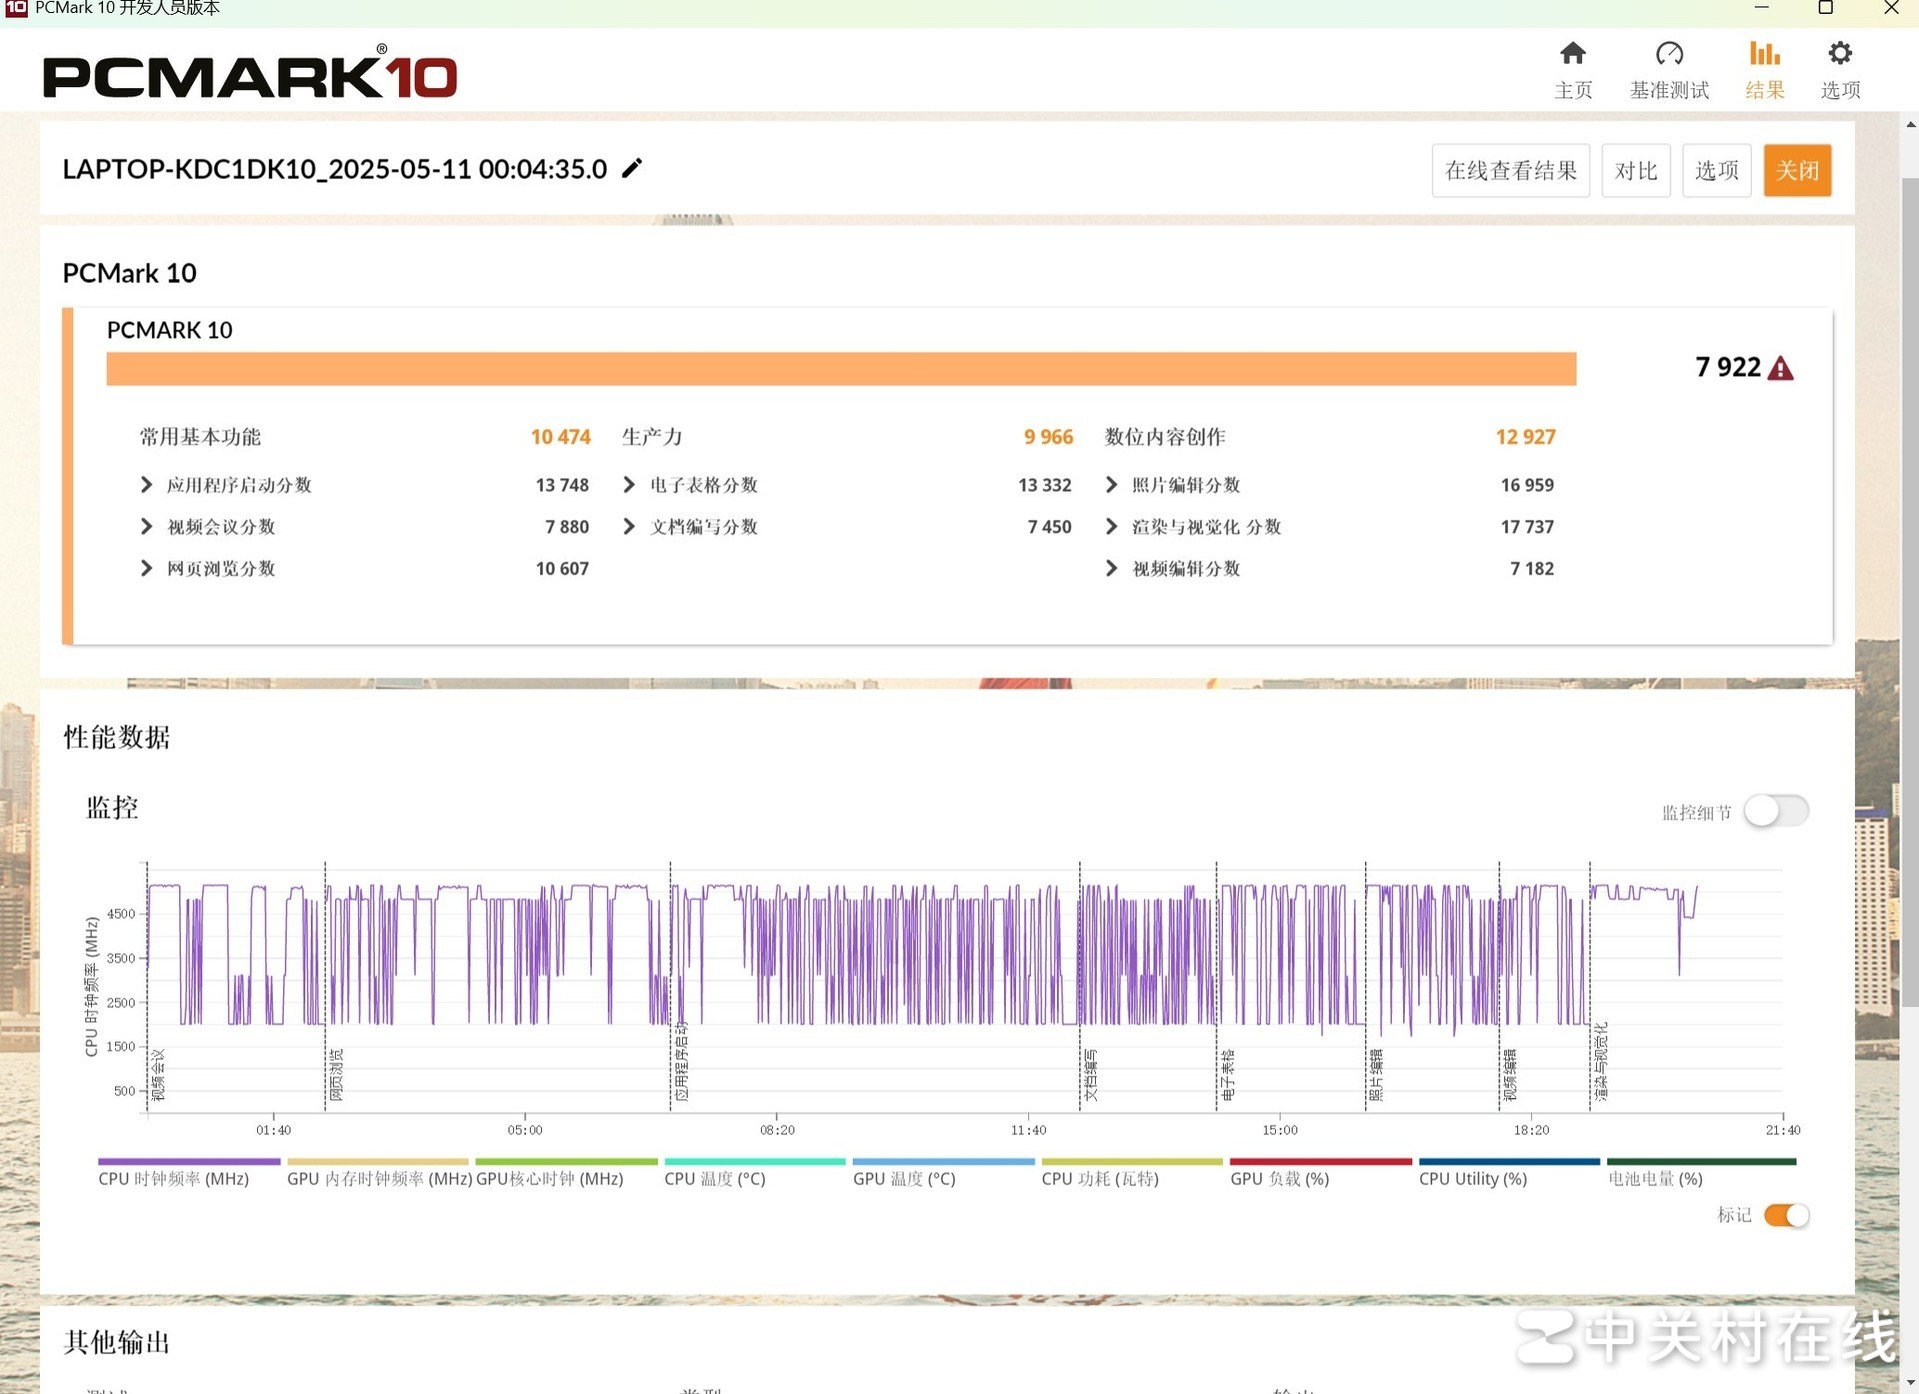Click the 文档编写 chart marker
The image size is (1919, 1394).
click(x=1090, y=1075)
